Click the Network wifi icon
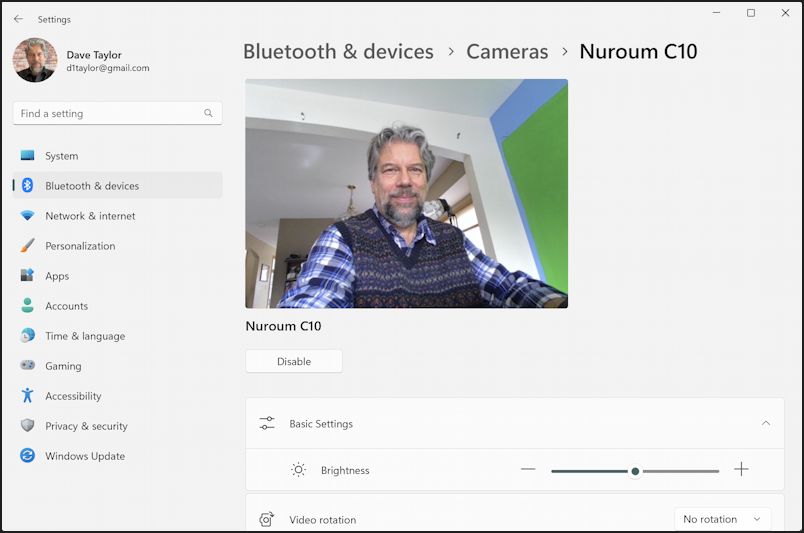Viewport: 804px width, 533px height. (27, 215)
